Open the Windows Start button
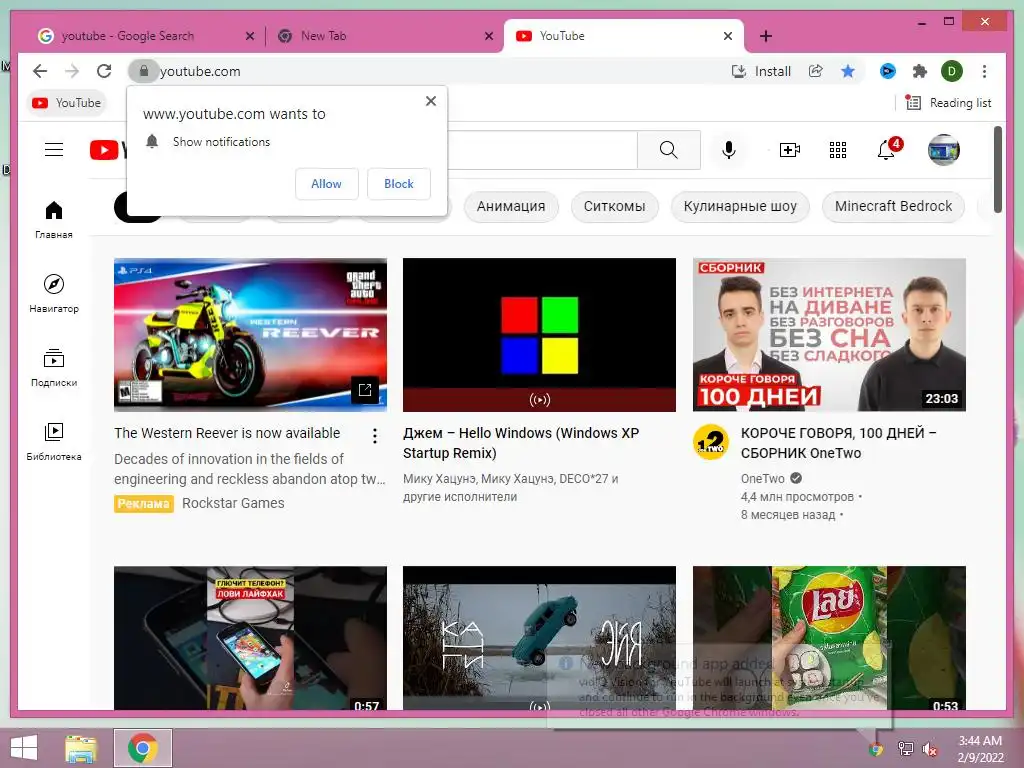The image size is (1024, 768). tap(24, 748)
